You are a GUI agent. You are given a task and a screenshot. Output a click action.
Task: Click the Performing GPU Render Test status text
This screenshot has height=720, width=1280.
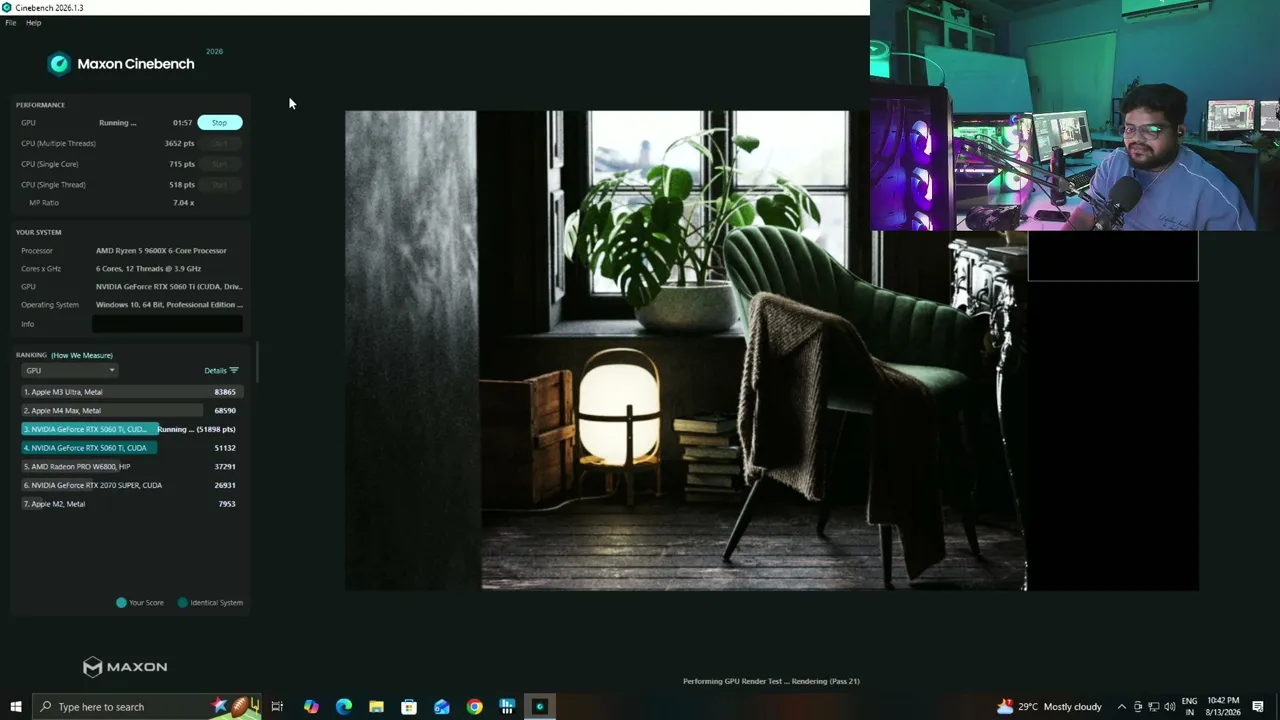[771, 682]
